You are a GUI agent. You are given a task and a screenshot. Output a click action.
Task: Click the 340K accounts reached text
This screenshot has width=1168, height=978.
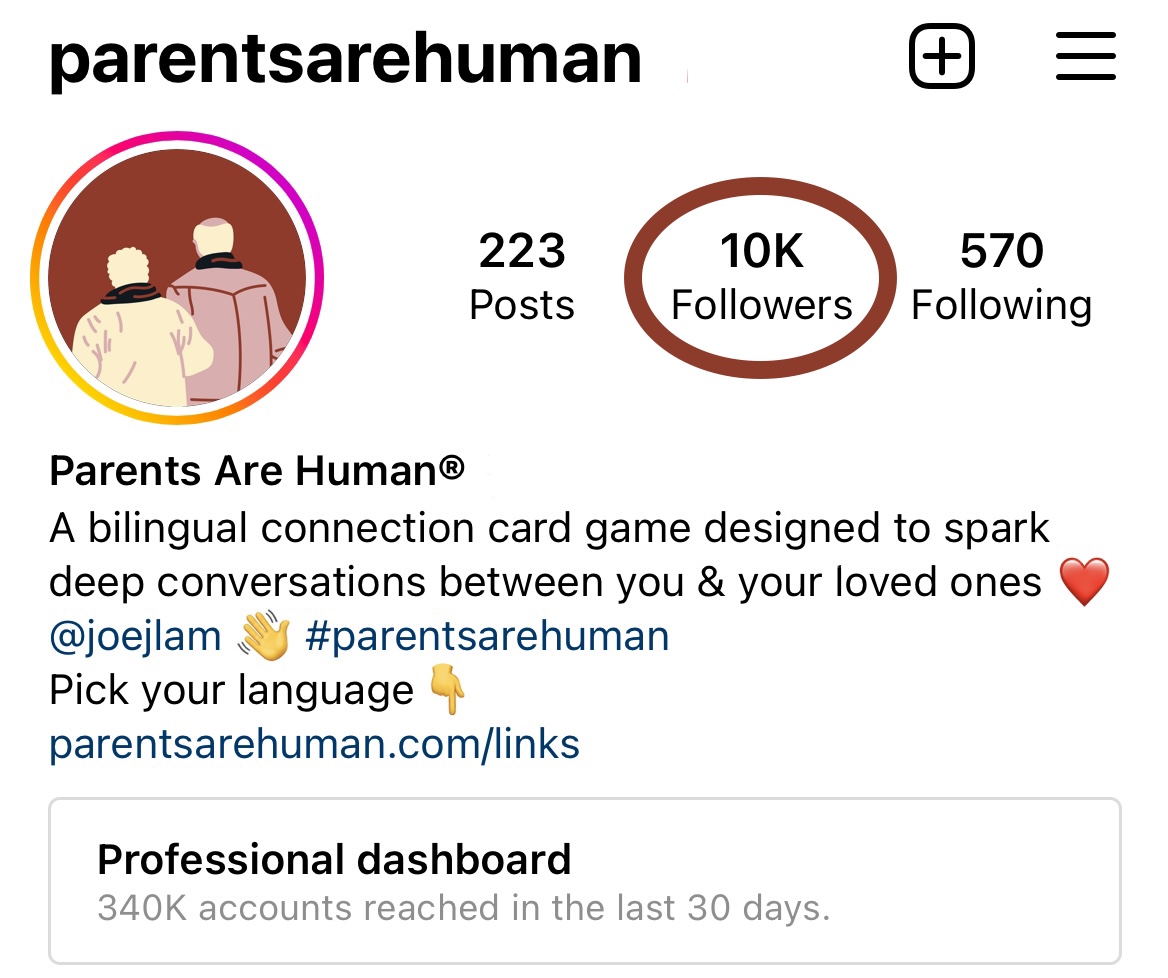463,908
